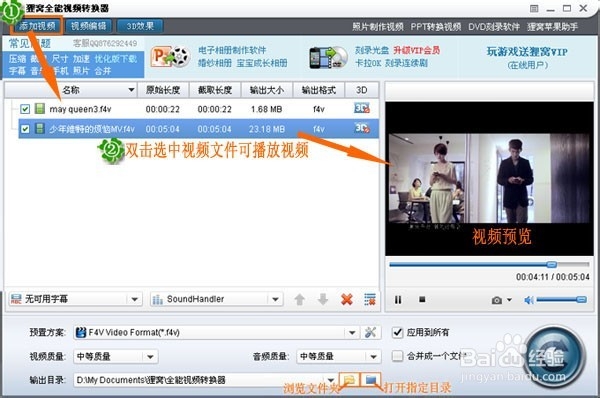Click 3D icon in 少年维特的烦恼MV row

click(362, 128)
